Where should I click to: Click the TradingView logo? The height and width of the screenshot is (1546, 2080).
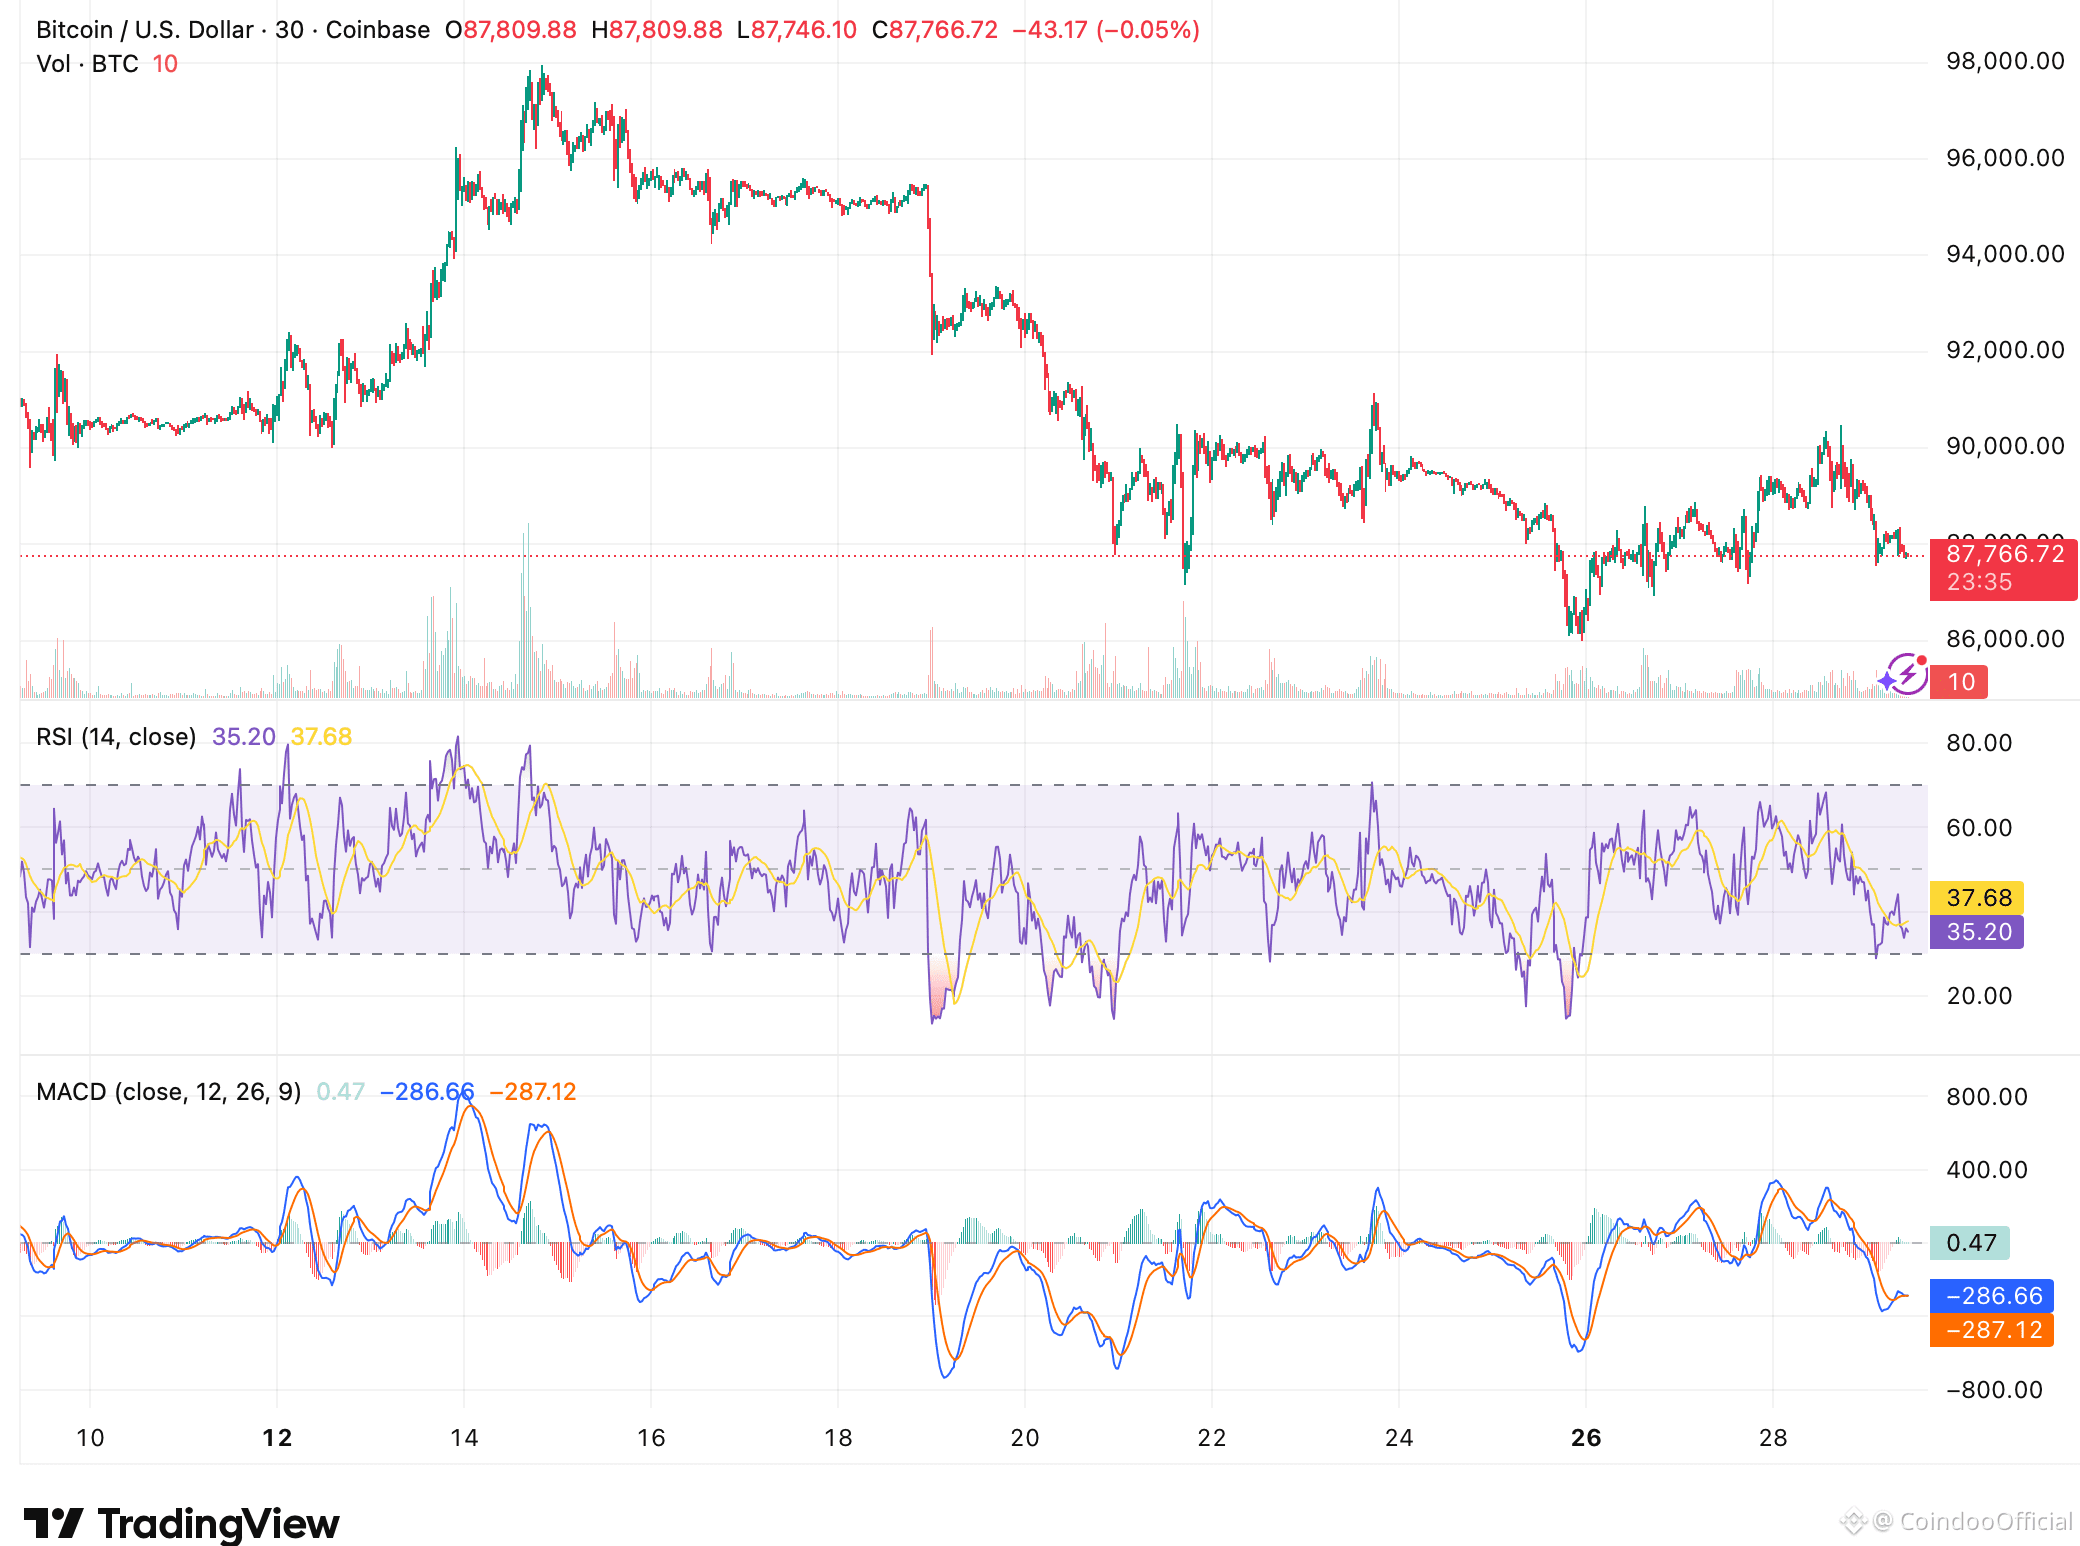coord(182,1524)
